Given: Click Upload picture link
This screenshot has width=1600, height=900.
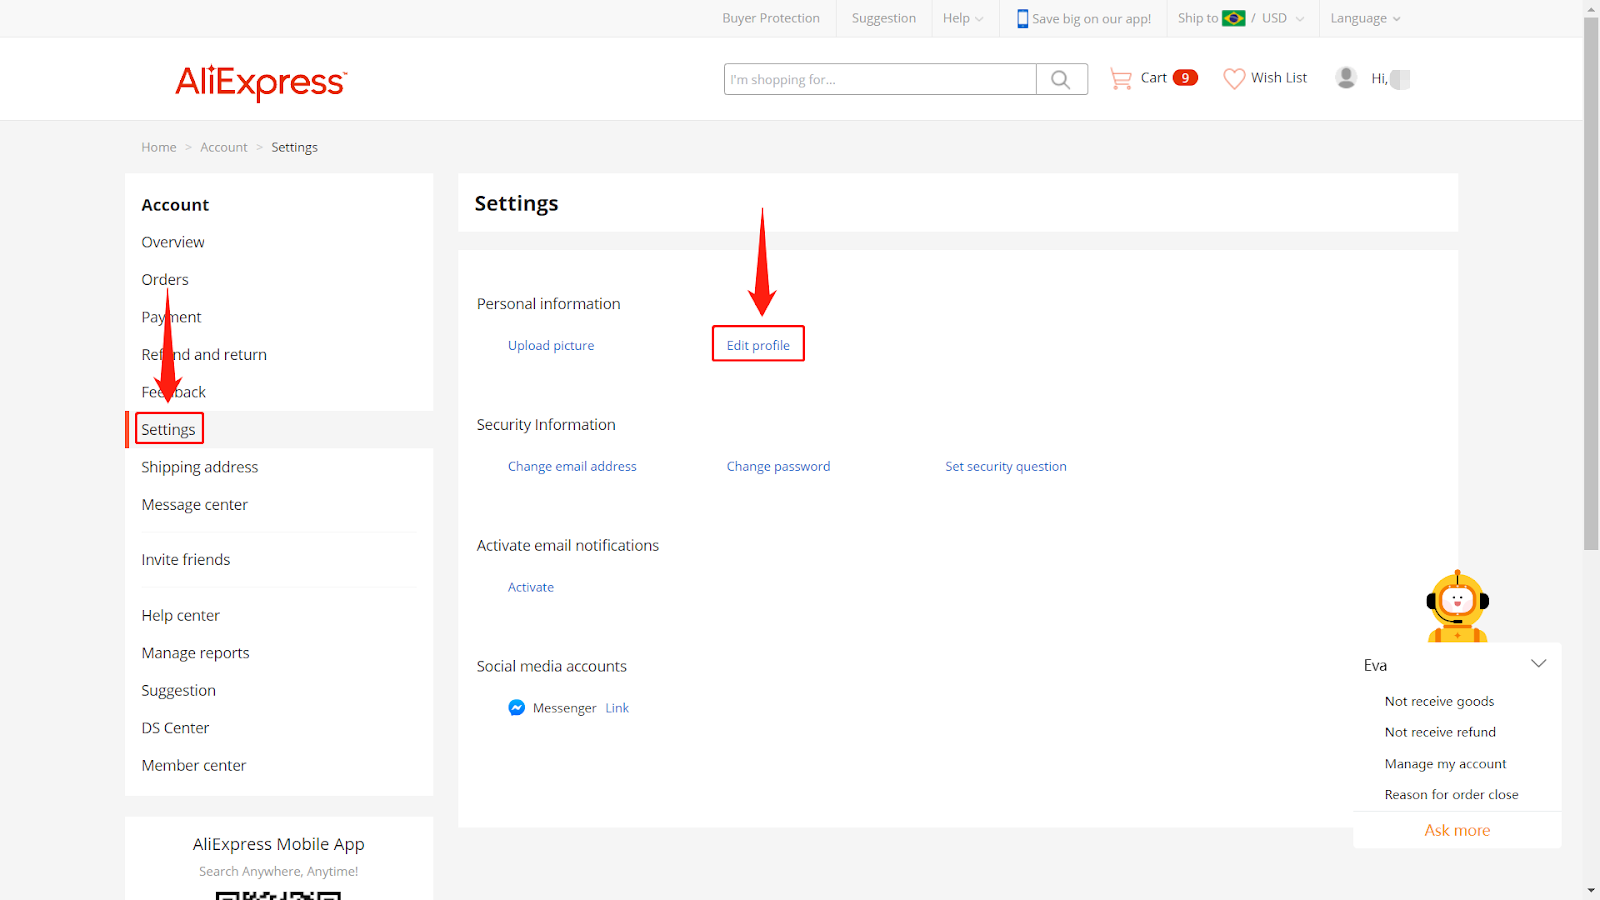Looking at the screenshot, I should [x=551, y=346].
